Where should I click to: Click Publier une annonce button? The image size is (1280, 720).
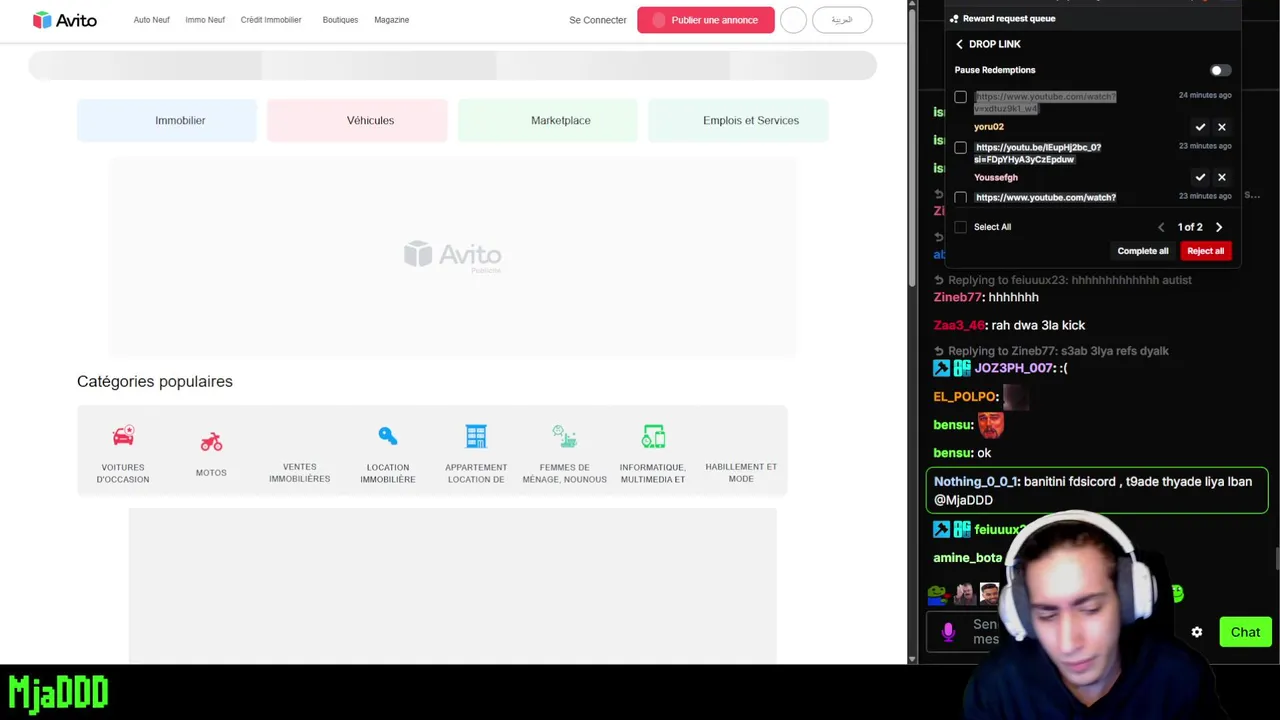tap(706, 20)
